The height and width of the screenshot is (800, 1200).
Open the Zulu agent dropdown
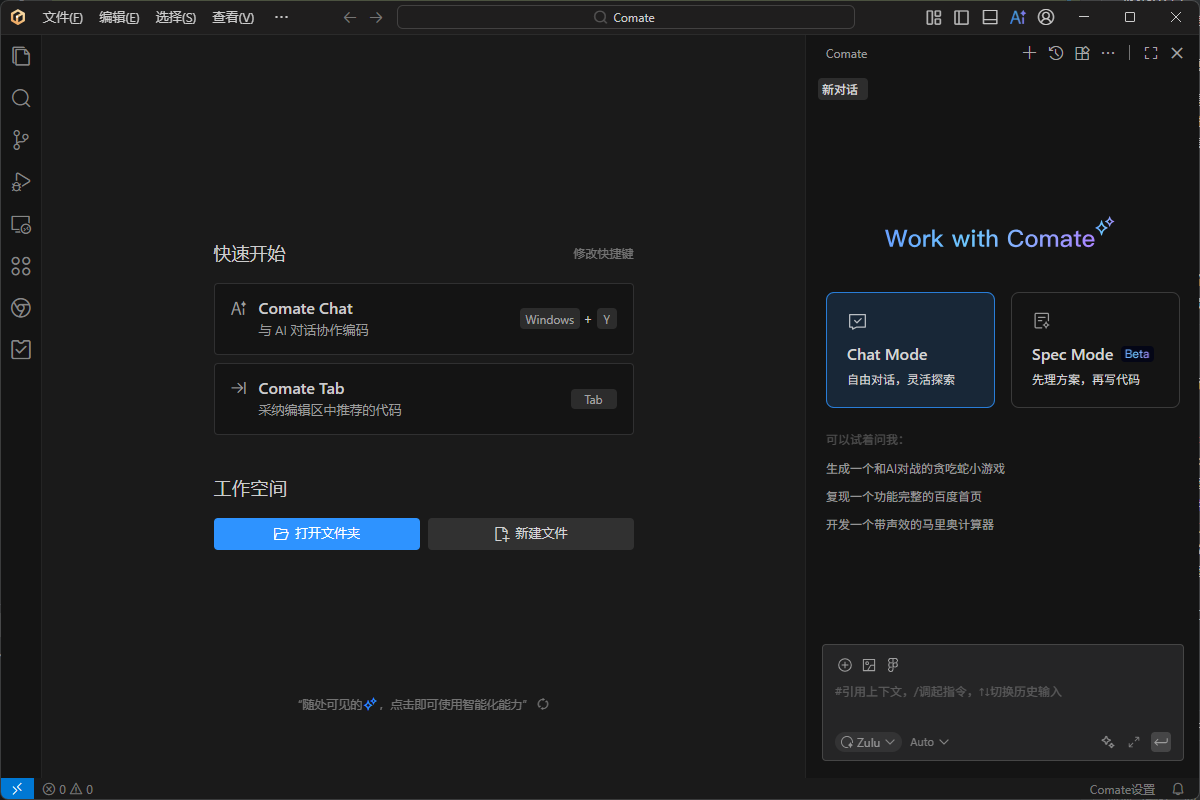(x=868, y=742)
